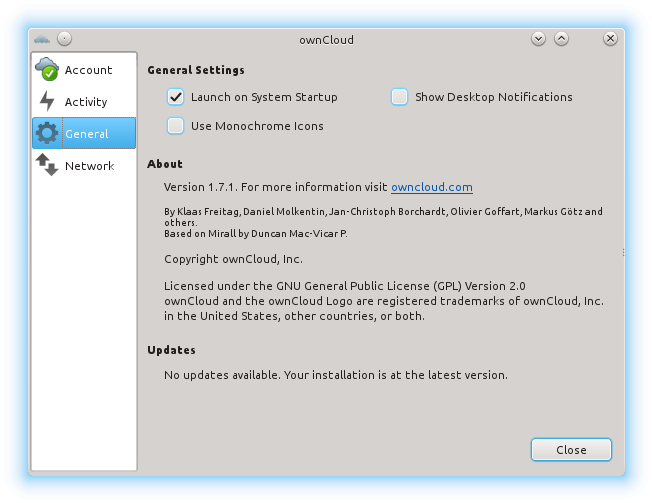Open the owncloud.com link
Viewport: 652px width, 503px height.
click(x=432, y=187)
